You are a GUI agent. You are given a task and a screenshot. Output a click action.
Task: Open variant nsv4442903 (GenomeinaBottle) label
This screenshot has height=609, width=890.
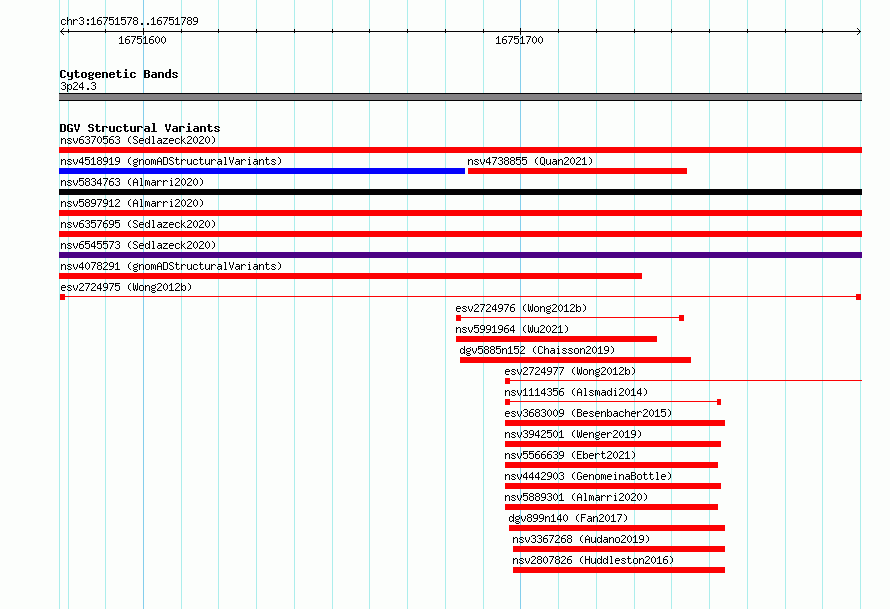(588, 476)
